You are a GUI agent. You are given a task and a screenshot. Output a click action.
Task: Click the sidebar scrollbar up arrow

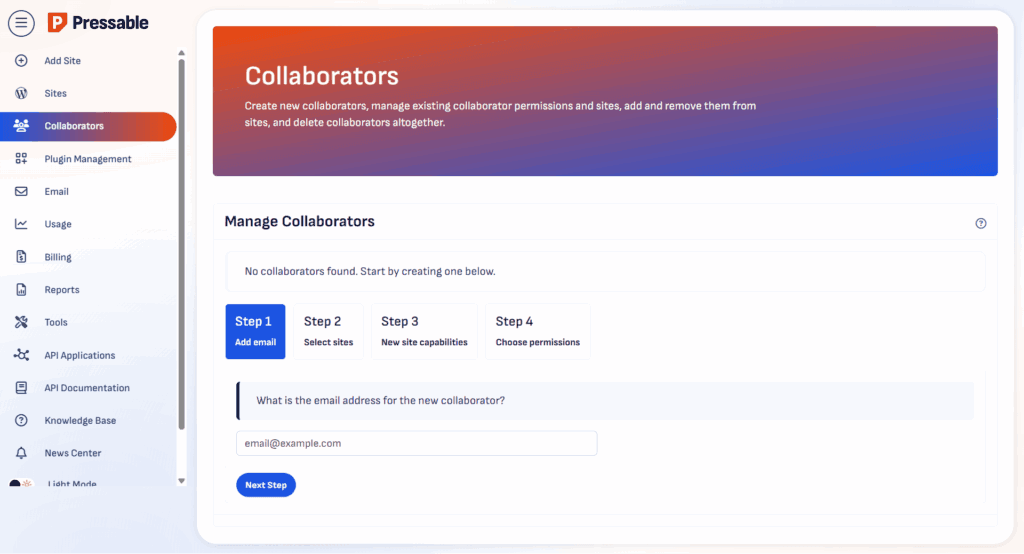coord(182,53)
